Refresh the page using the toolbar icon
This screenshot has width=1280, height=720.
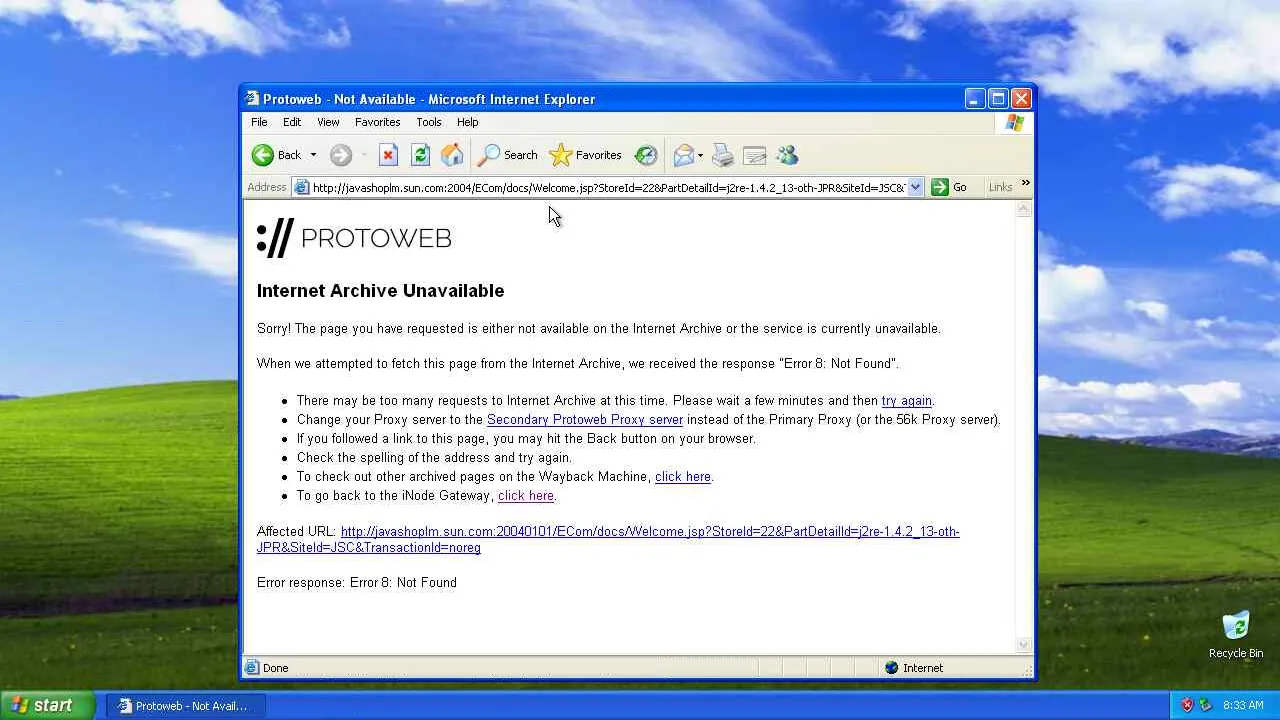421,155
